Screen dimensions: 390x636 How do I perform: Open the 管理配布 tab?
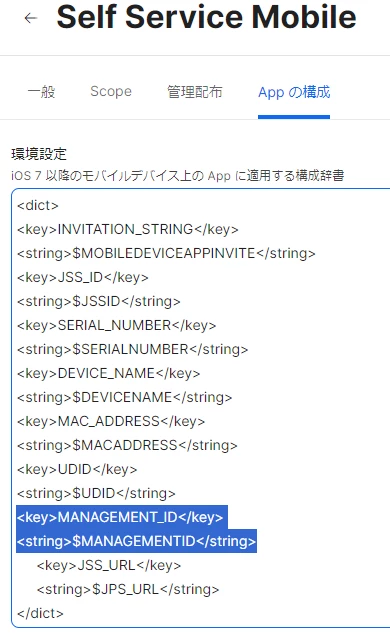click(x=195, y=92)
